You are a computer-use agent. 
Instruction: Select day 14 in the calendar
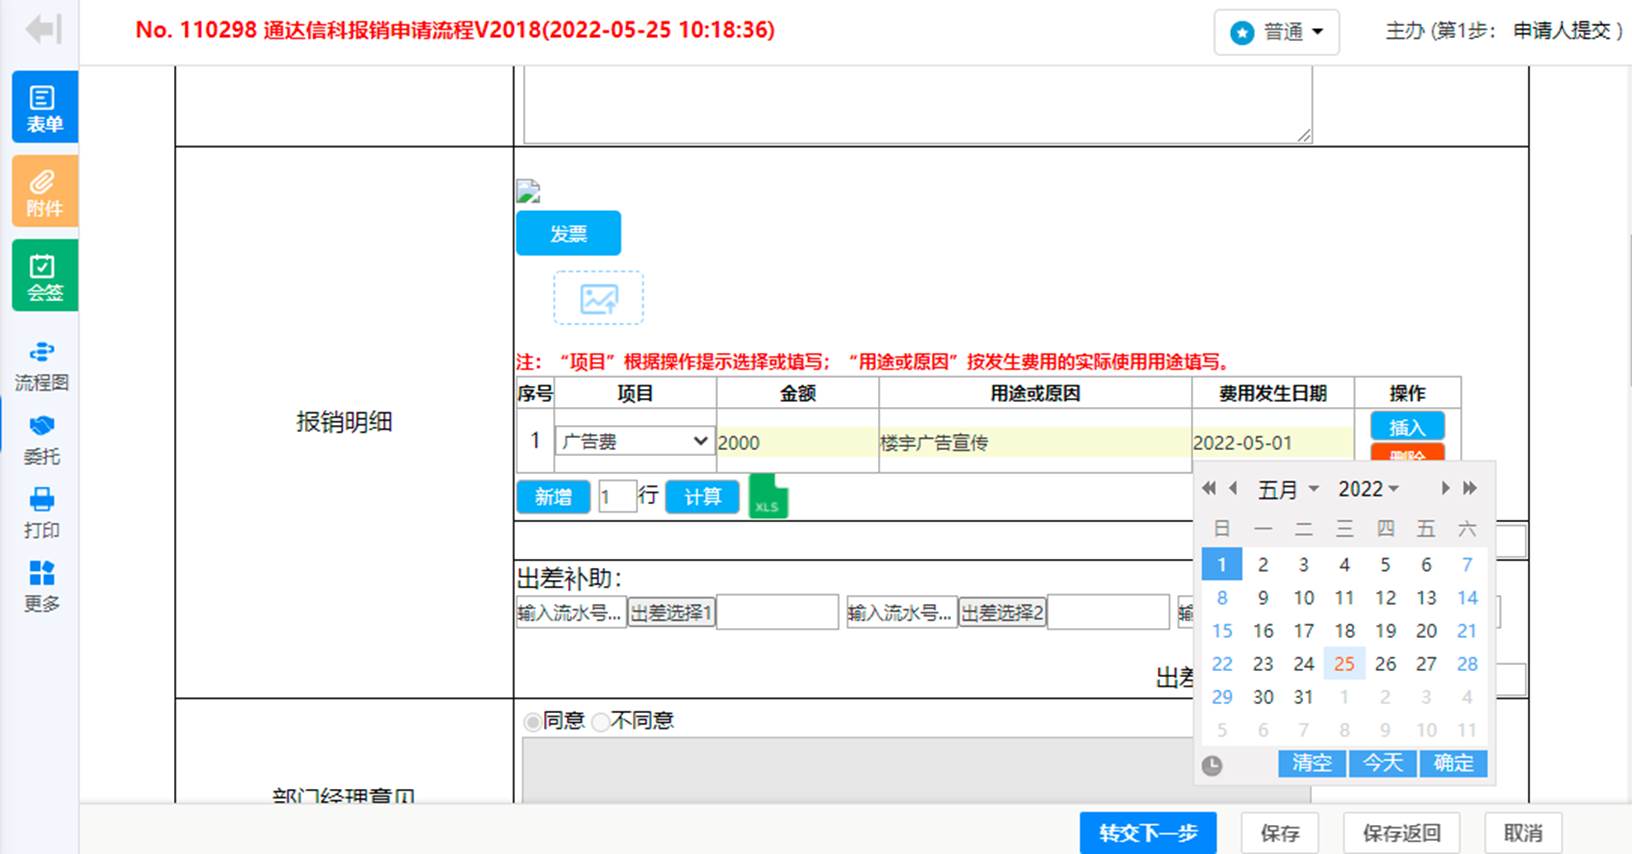(x=1467, y=597)
